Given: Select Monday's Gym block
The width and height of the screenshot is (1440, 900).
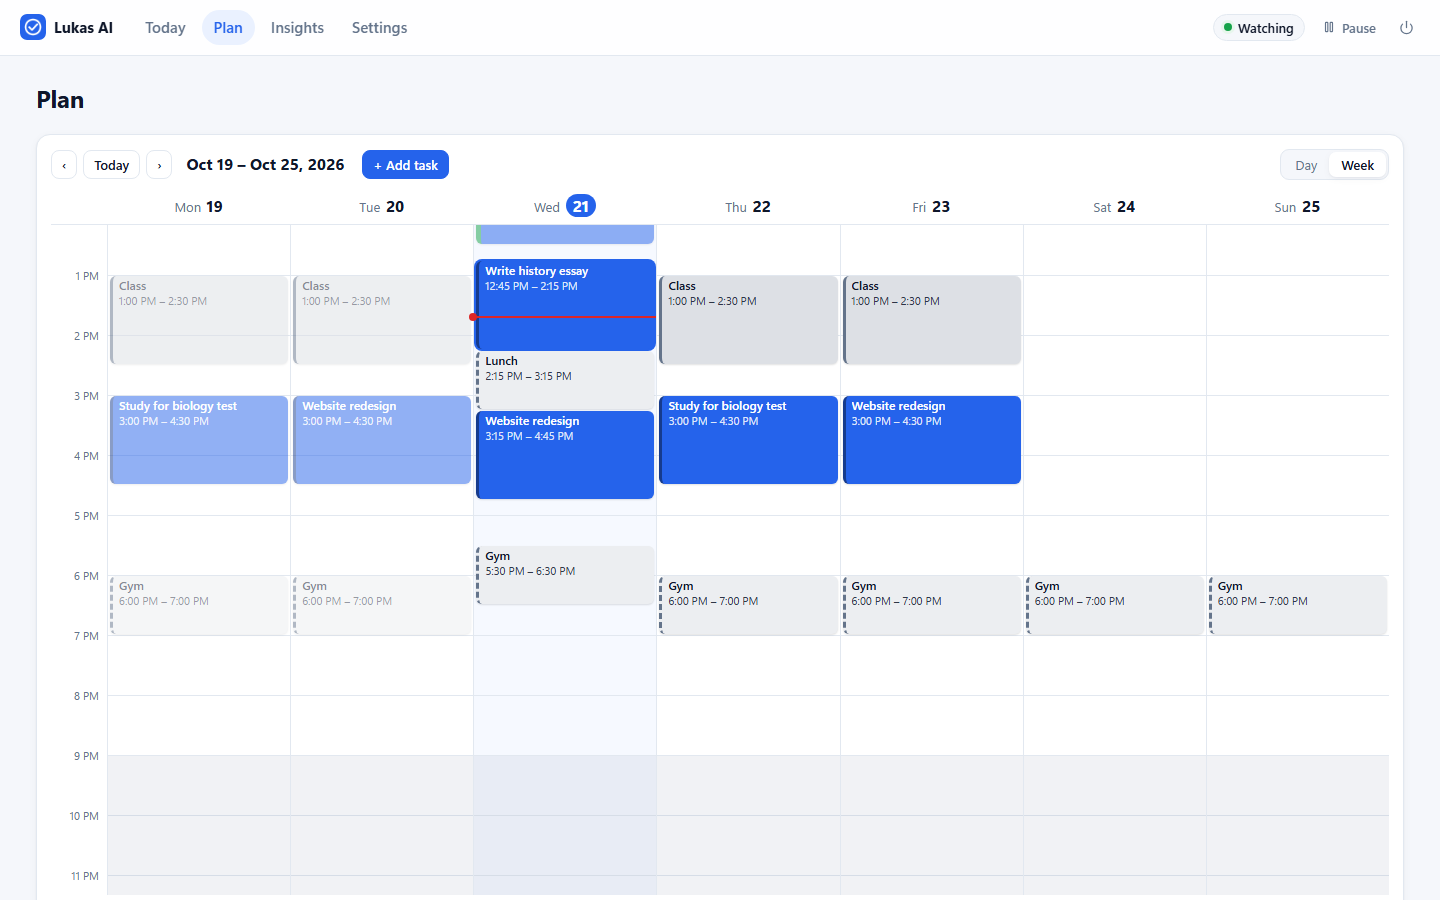Looking at the screenshot, I should [199, 605].
